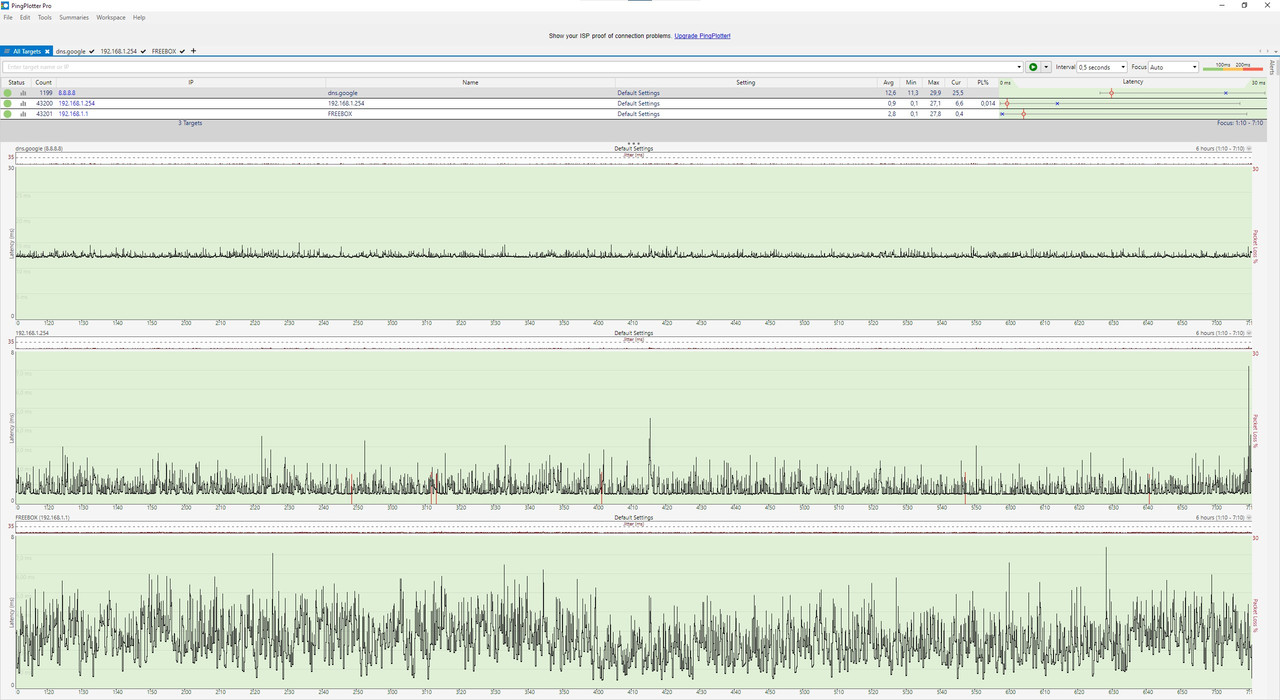Open the dropdown beside the play button
This screenshot has height=700, width=1280.
pyautogui.click(x=1046, y=67)
